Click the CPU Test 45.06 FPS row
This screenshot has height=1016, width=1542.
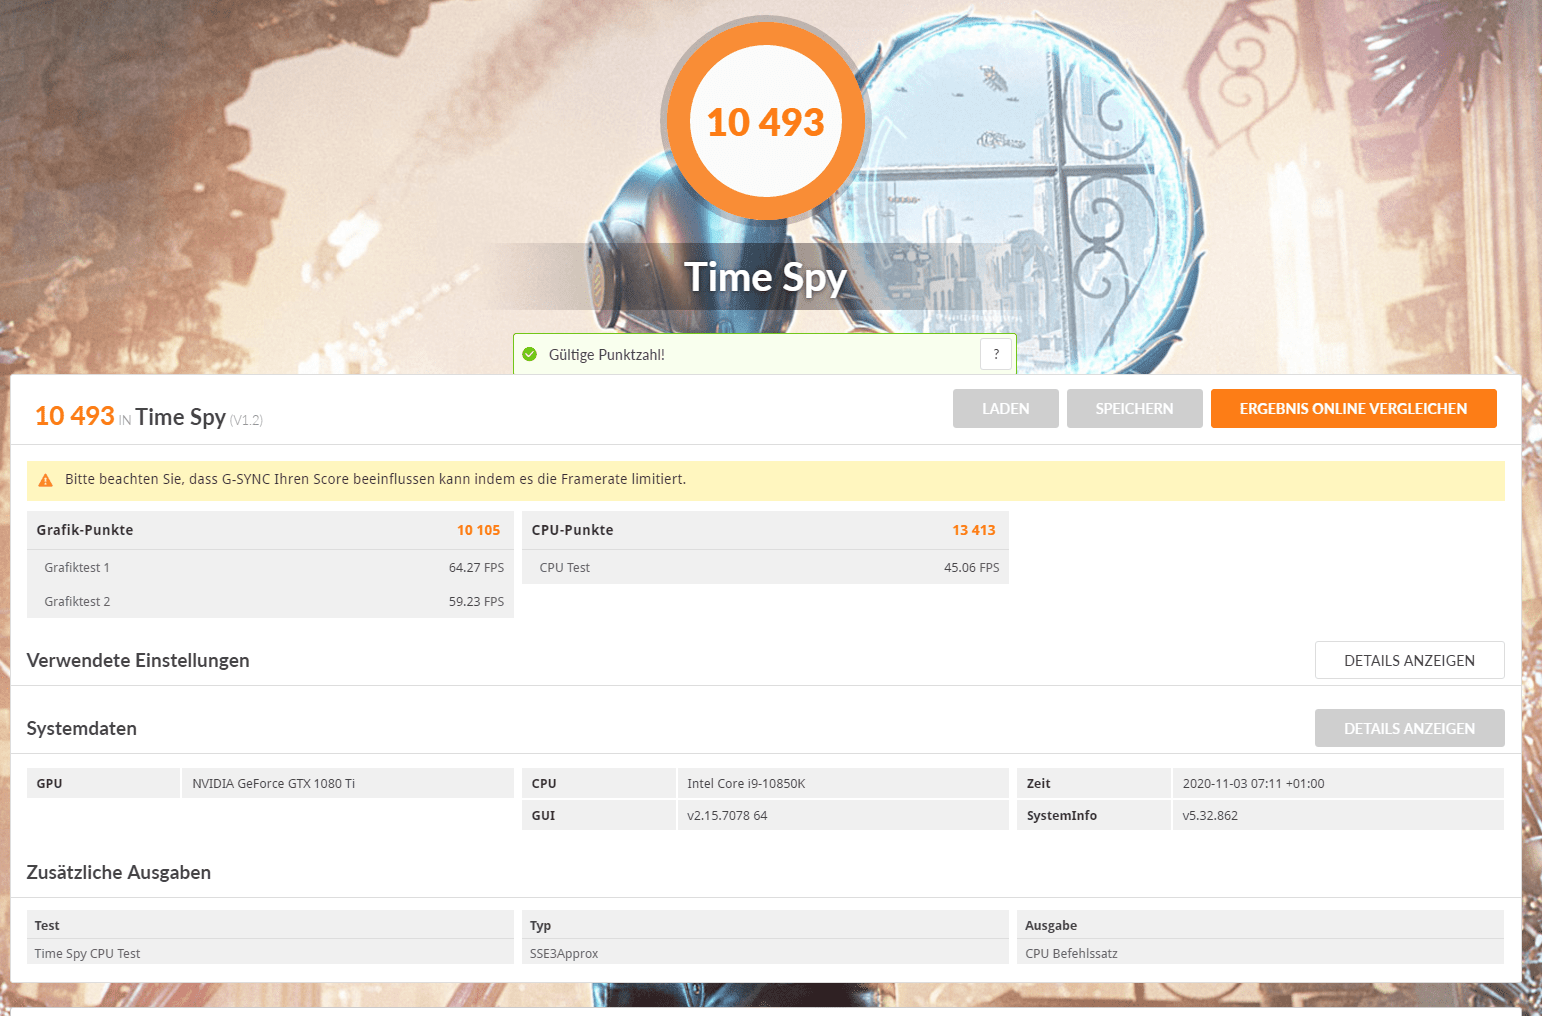pyautogui.click(x=765, y=567)
